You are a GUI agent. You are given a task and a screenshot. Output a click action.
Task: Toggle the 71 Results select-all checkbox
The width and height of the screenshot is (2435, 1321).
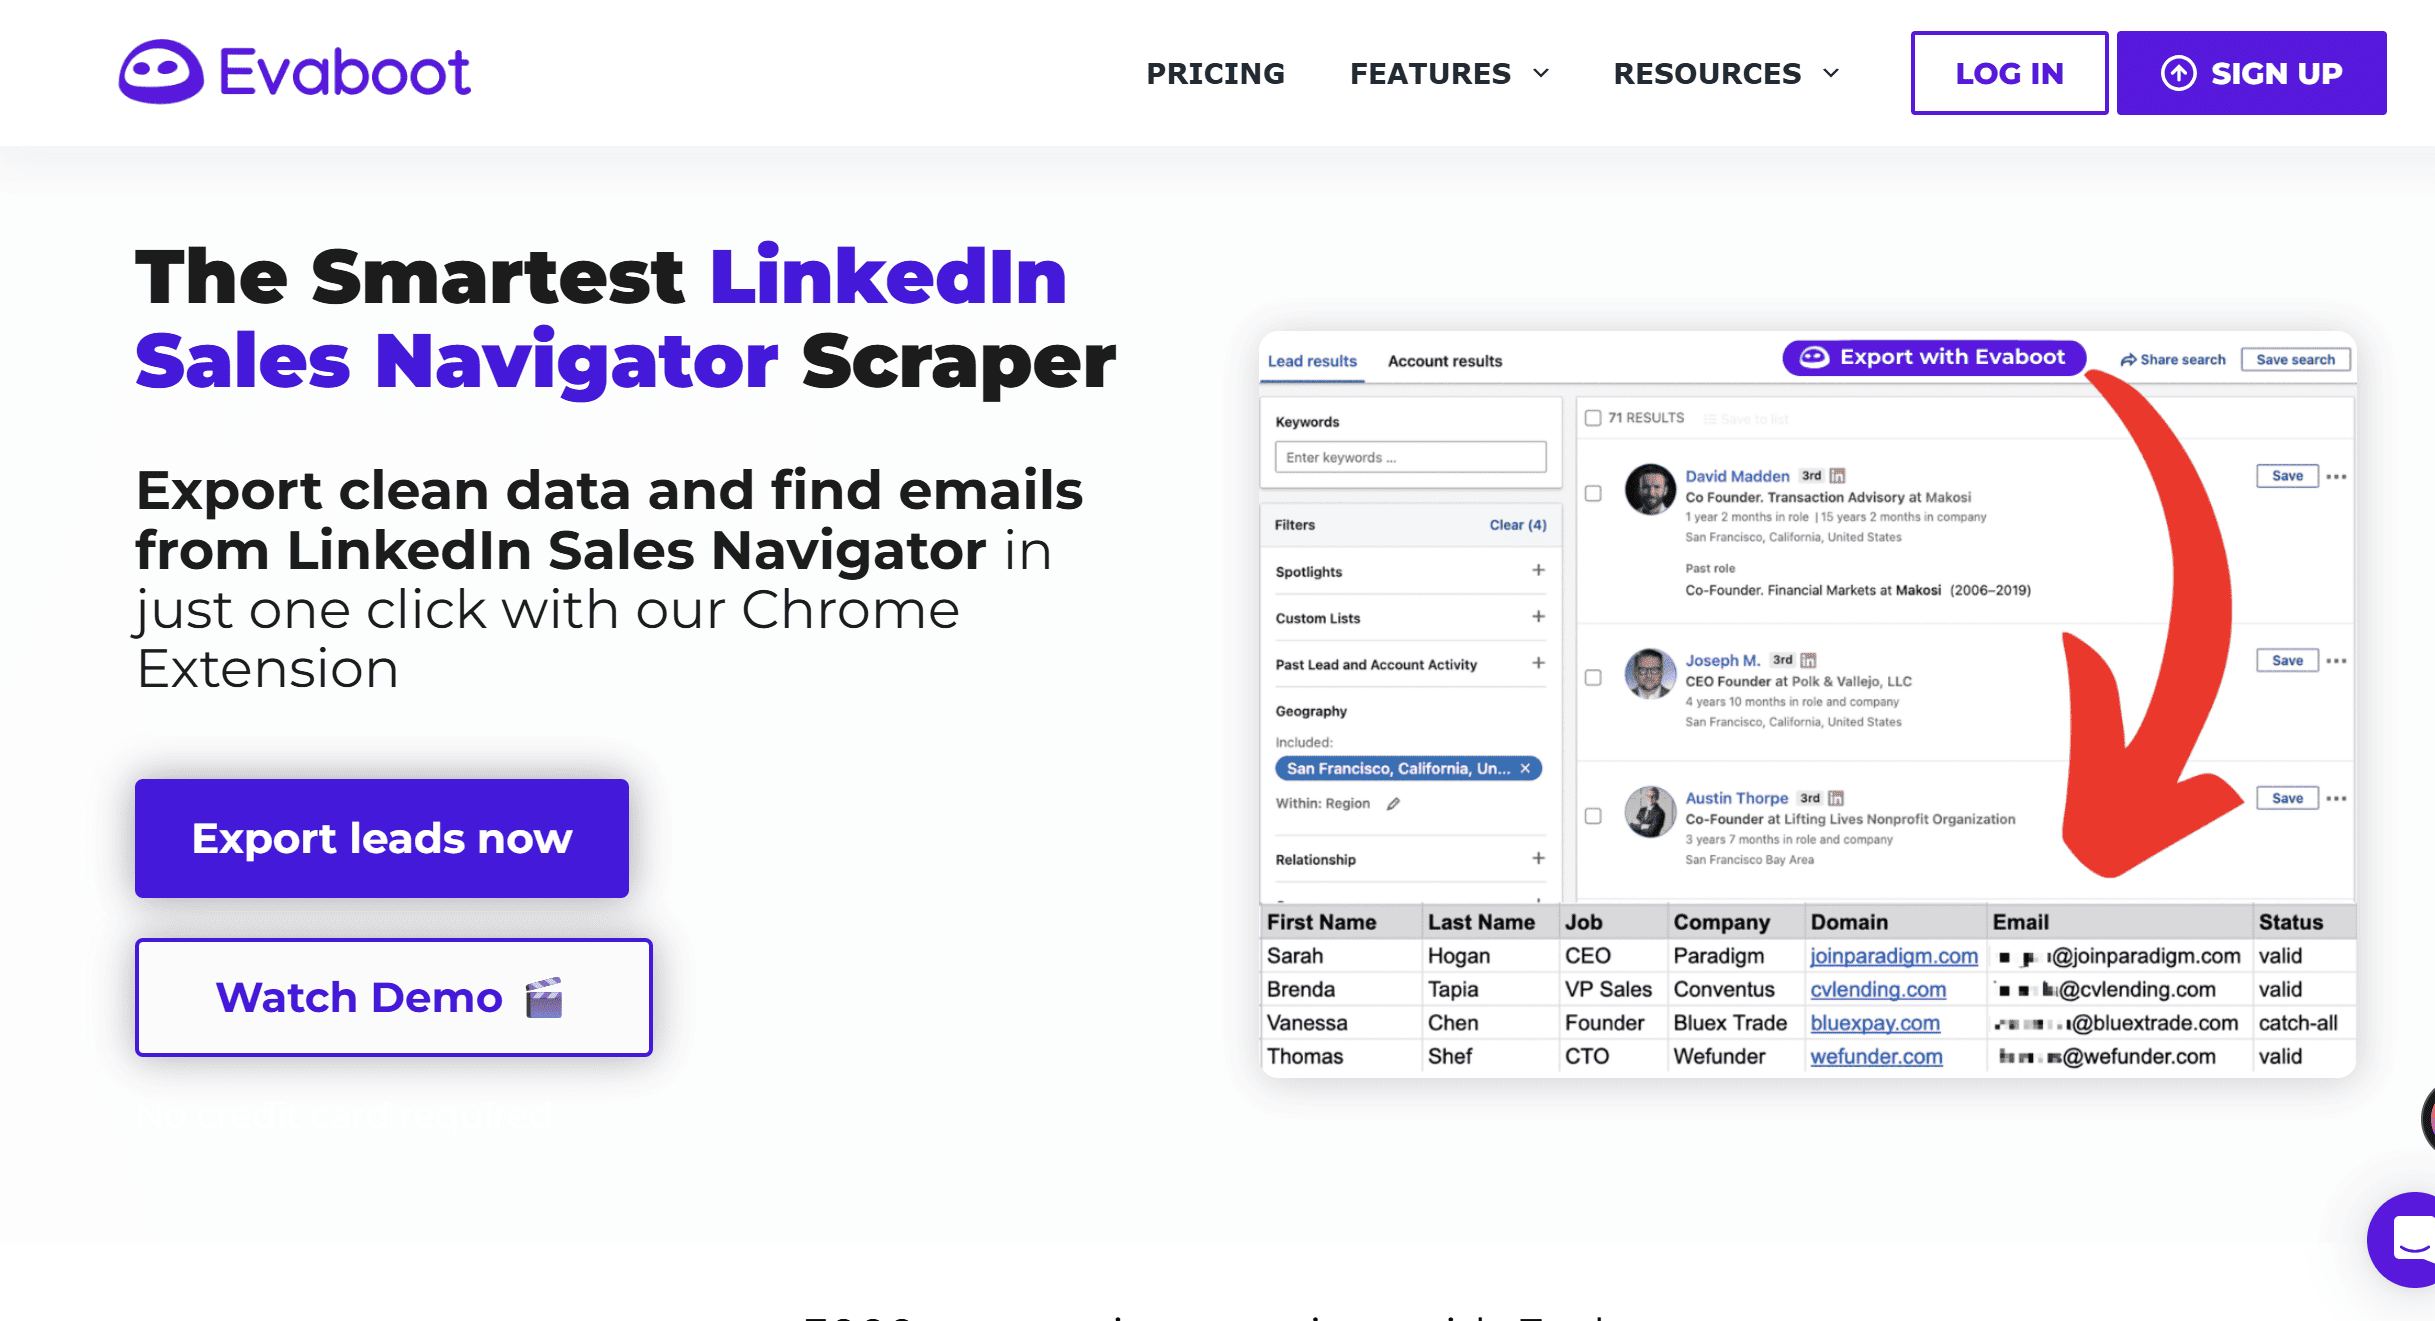pyautogui.click(x=1593, y=418)
